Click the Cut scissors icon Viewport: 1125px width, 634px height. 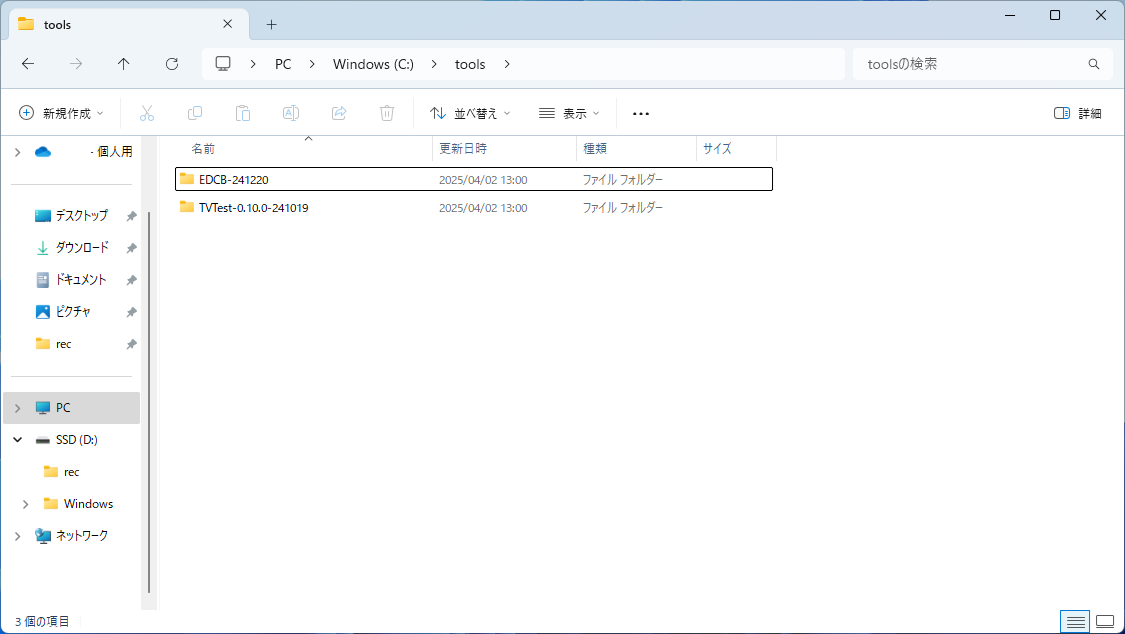click(147, 113)
